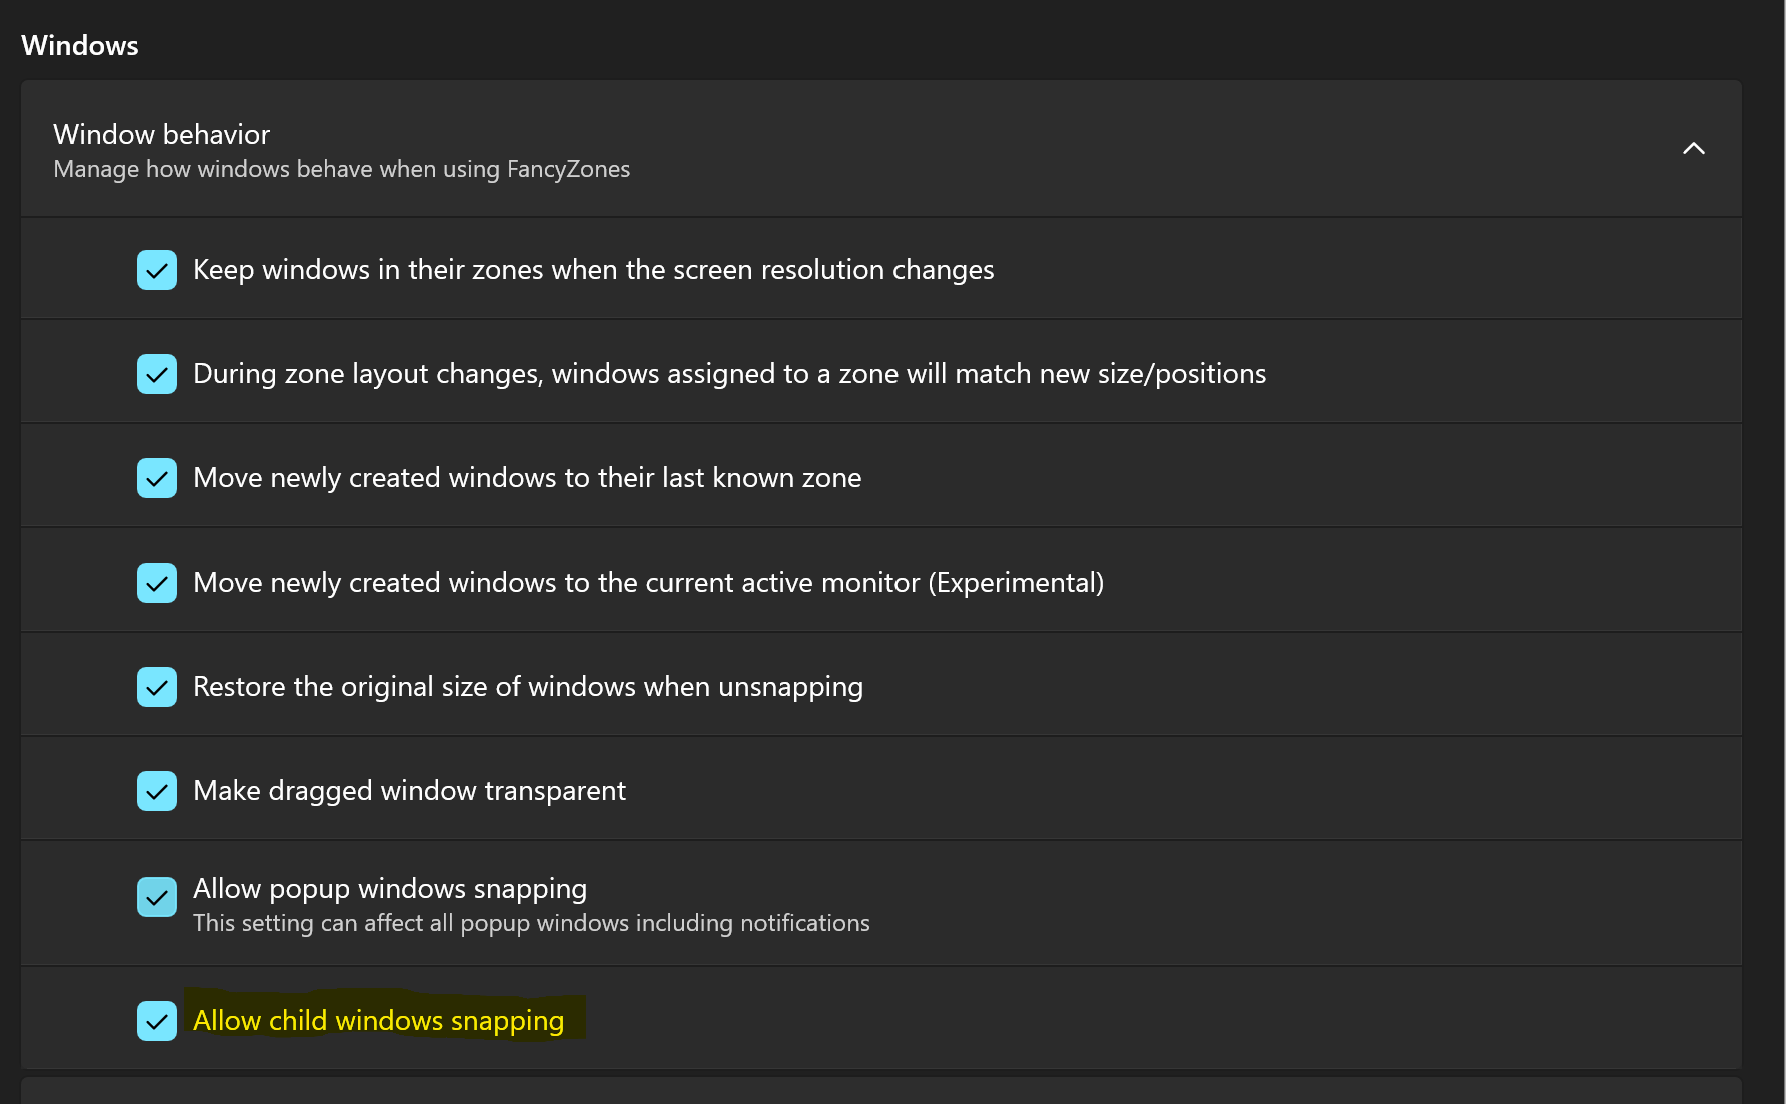Viewport: 1786px width, 1104px height.
Task: Select the Windows page heading
Action: [x=79, y=44]
